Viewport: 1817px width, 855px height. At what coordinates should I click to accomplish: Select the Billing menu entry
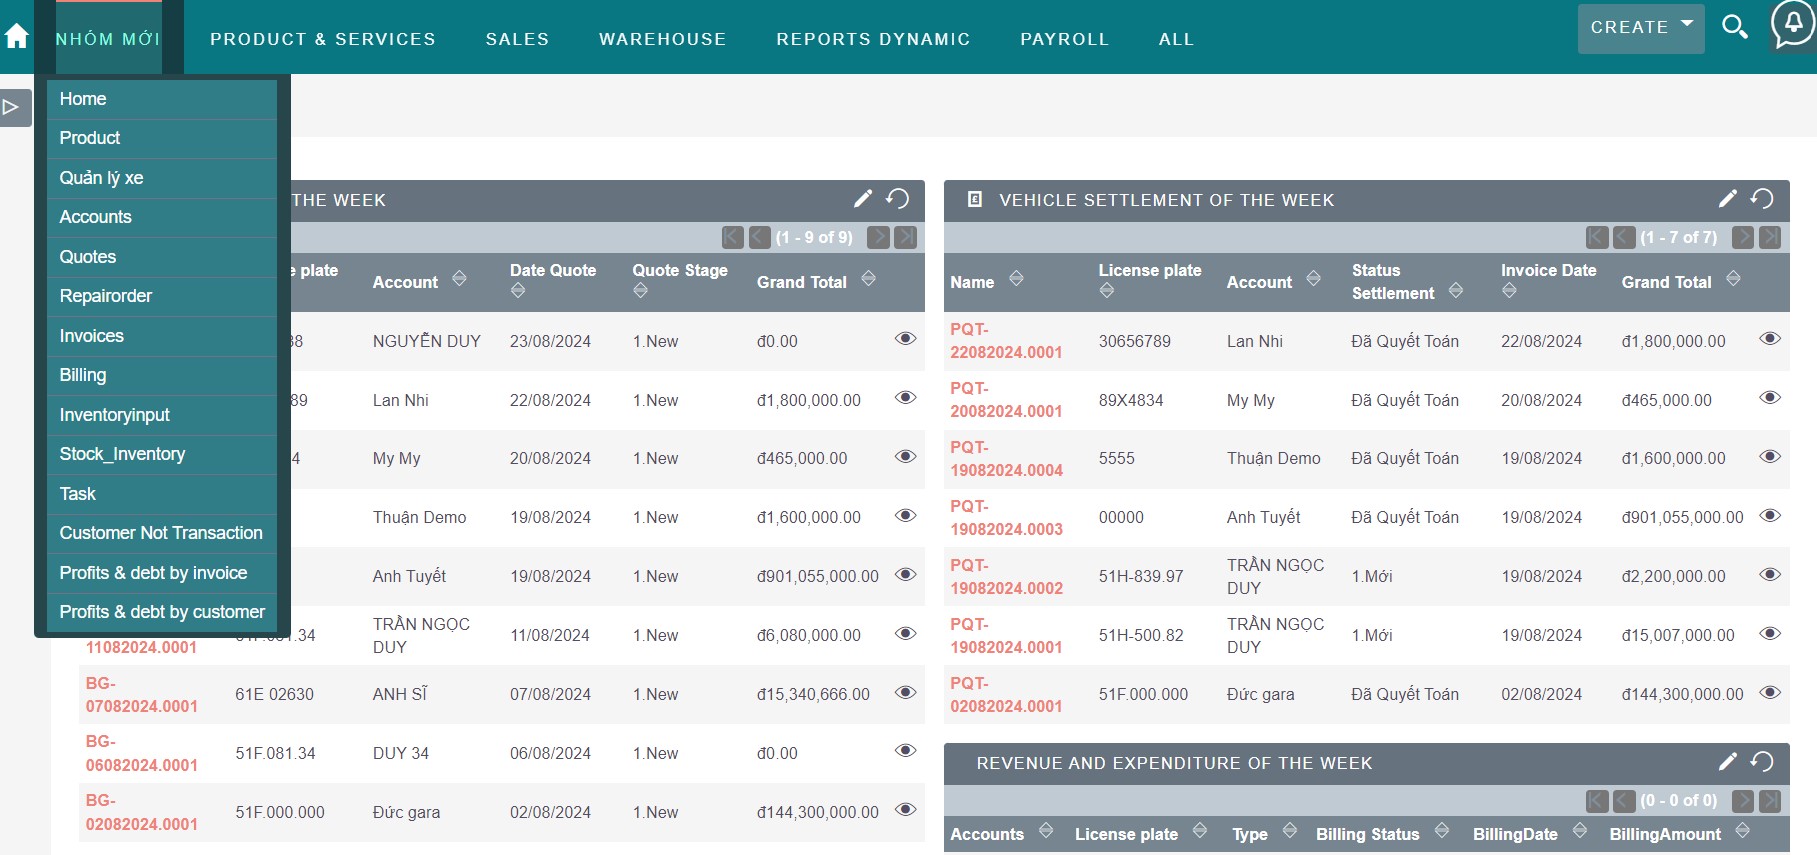[x=162, y=375]
